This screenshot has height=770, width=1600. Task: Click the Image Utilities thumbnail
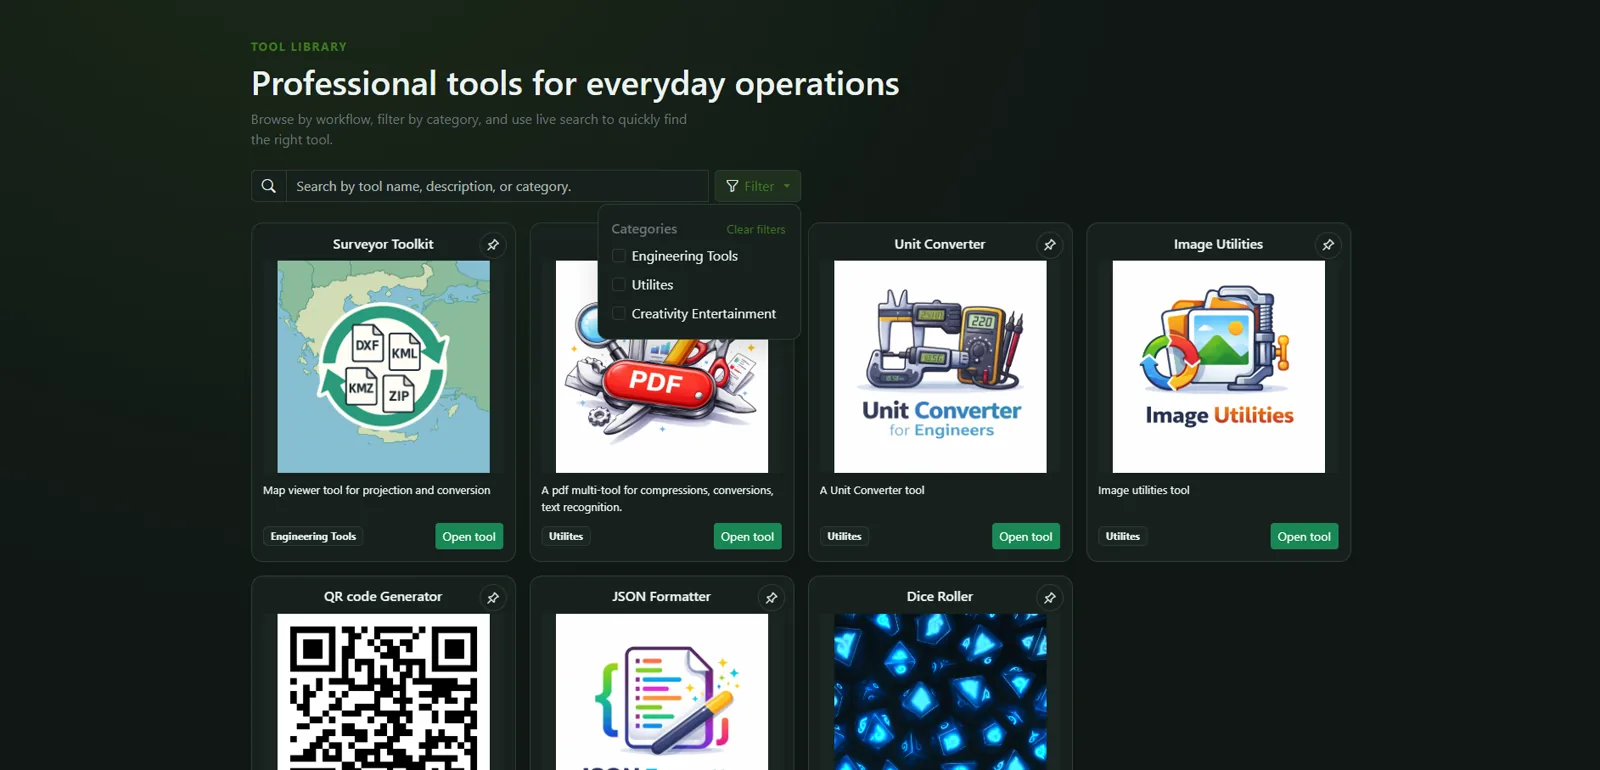coord(1219,367)
